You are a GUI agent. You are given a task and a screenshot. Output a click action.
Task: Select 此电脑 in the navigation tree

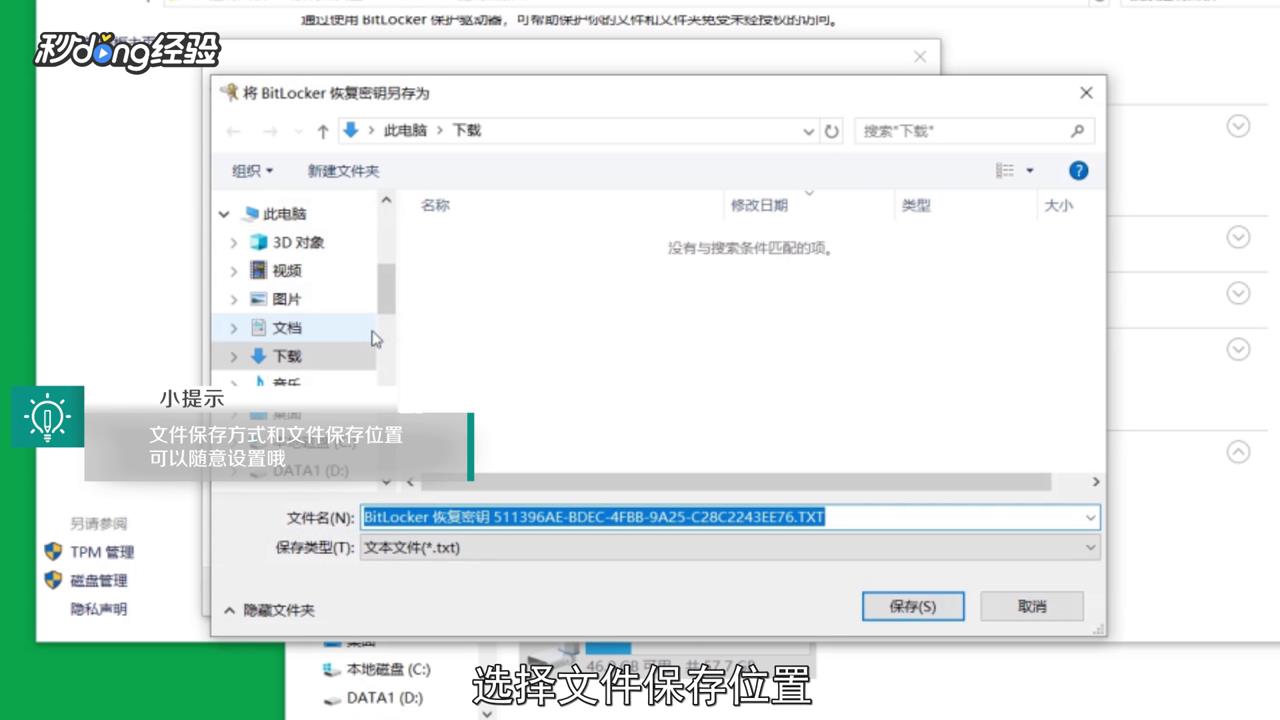coord(284,214)
